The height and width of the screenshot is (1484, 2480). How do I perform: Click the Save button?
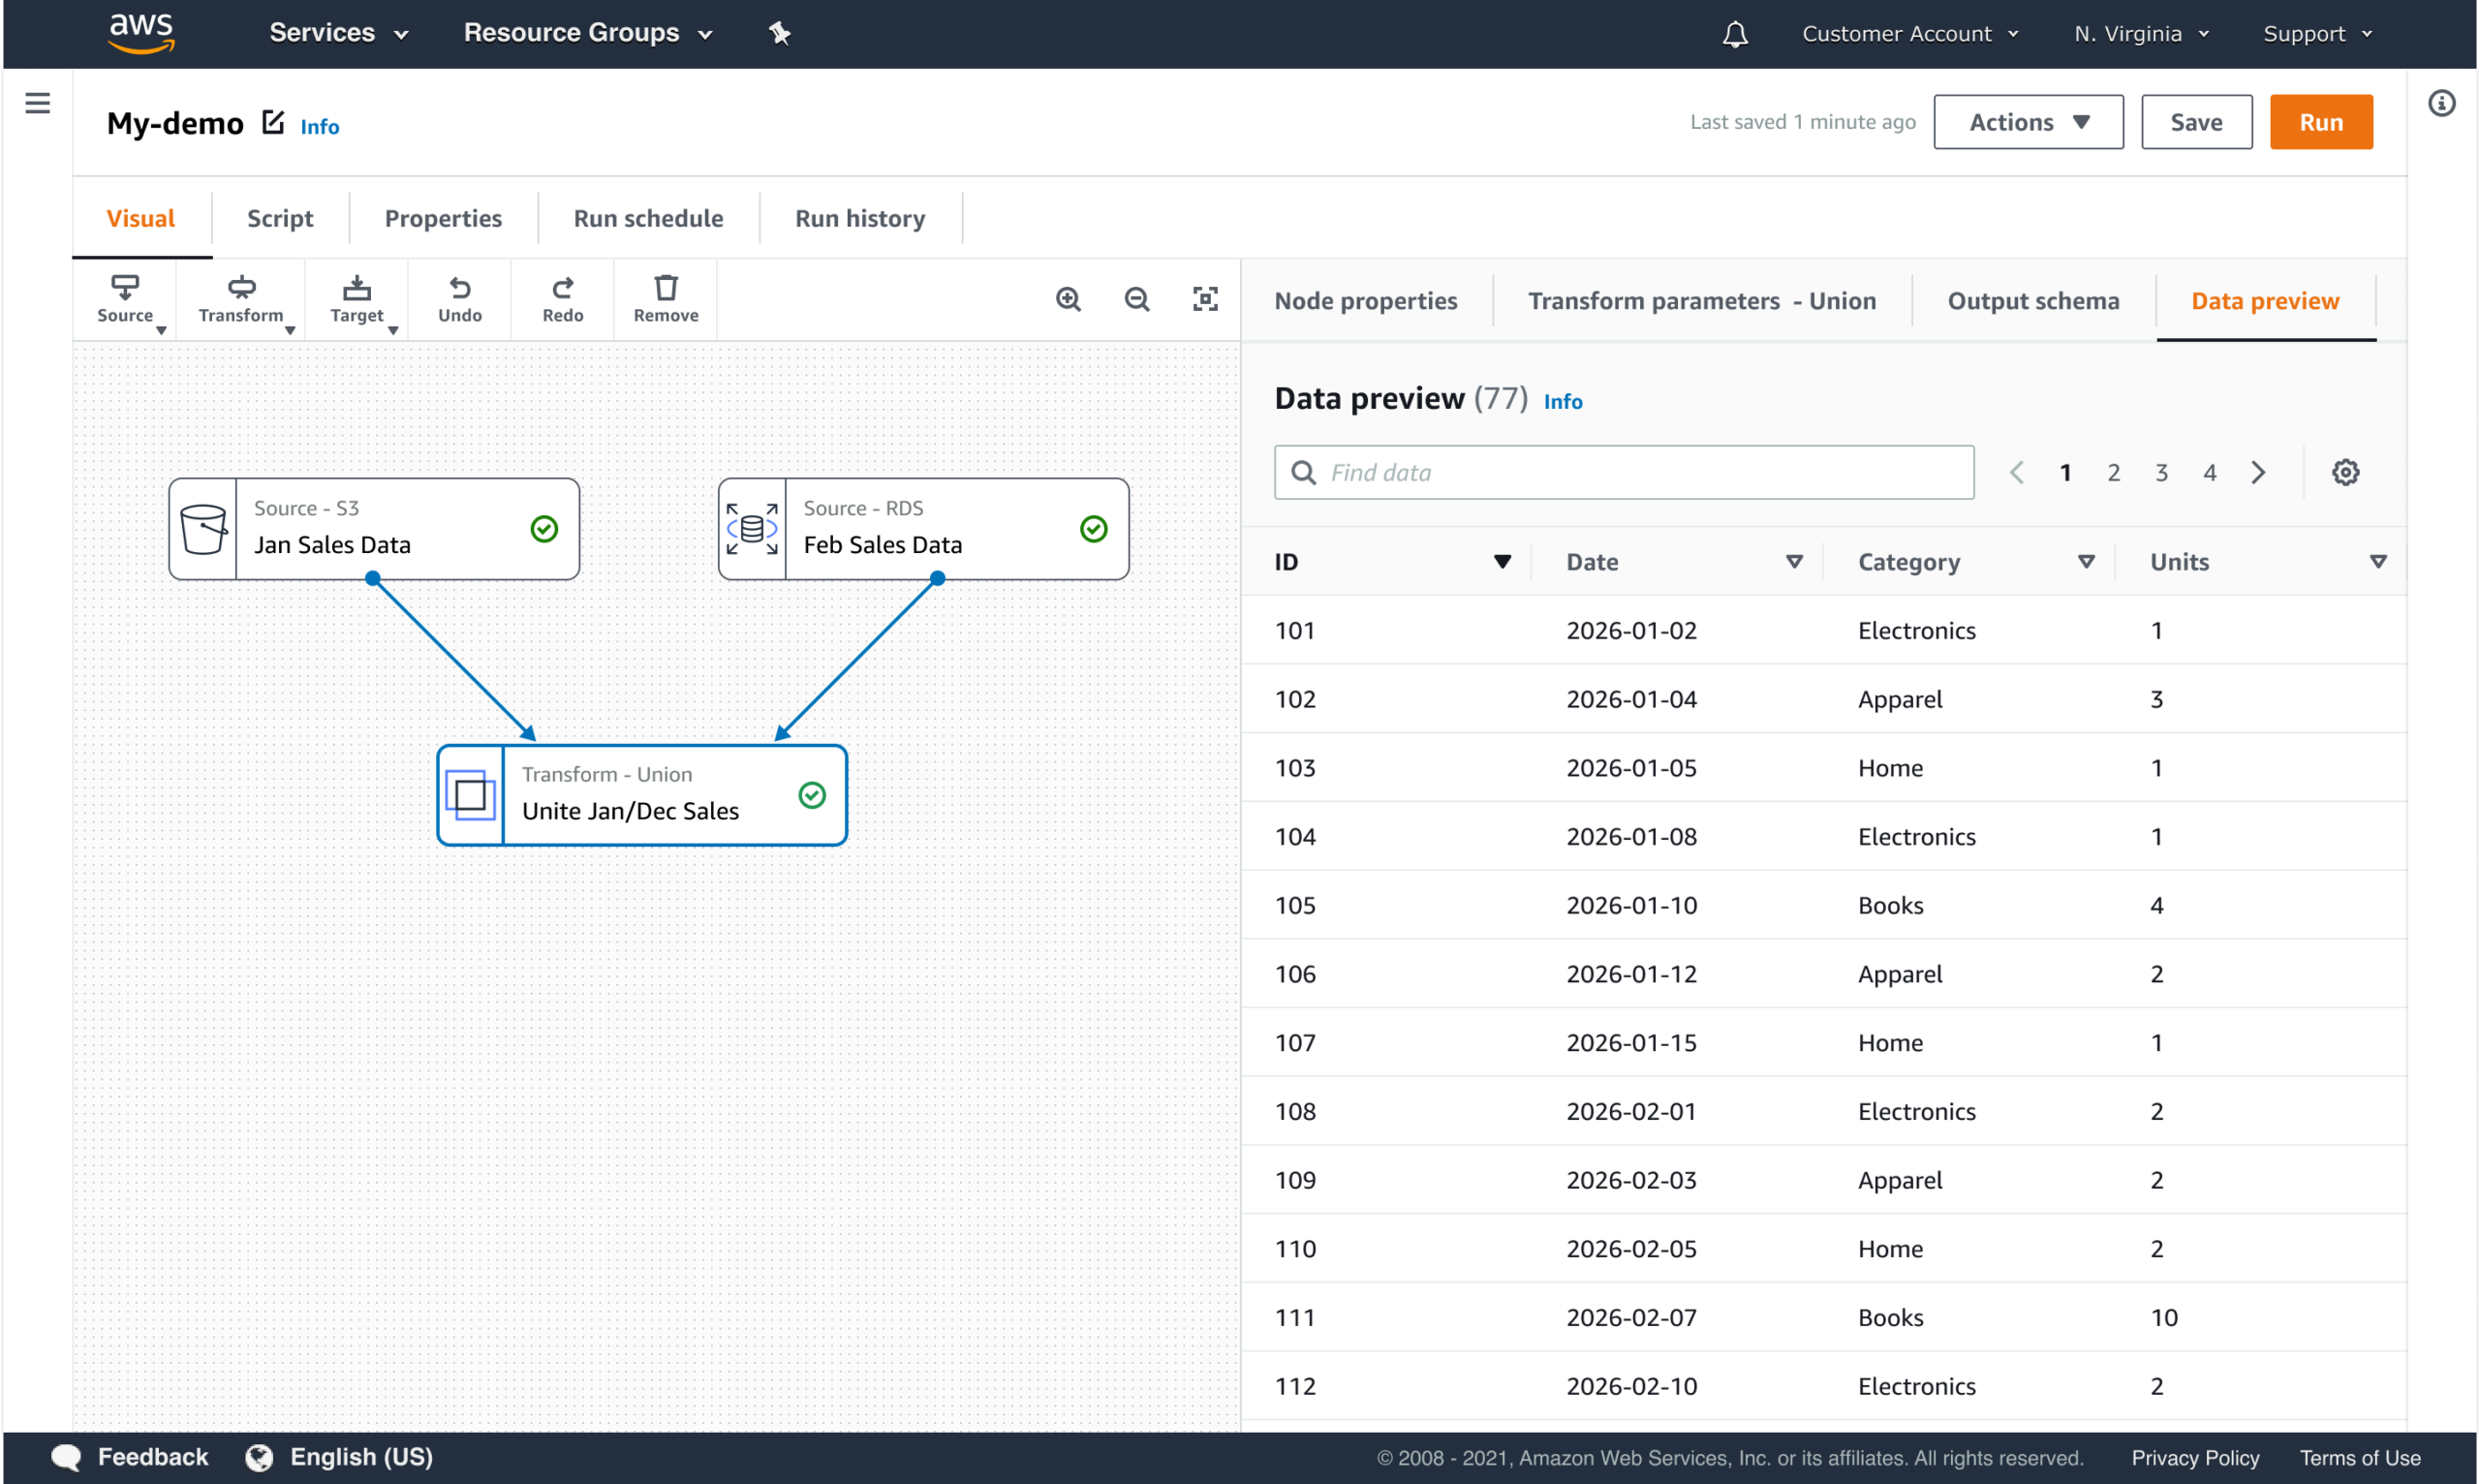click(2195, 122)
